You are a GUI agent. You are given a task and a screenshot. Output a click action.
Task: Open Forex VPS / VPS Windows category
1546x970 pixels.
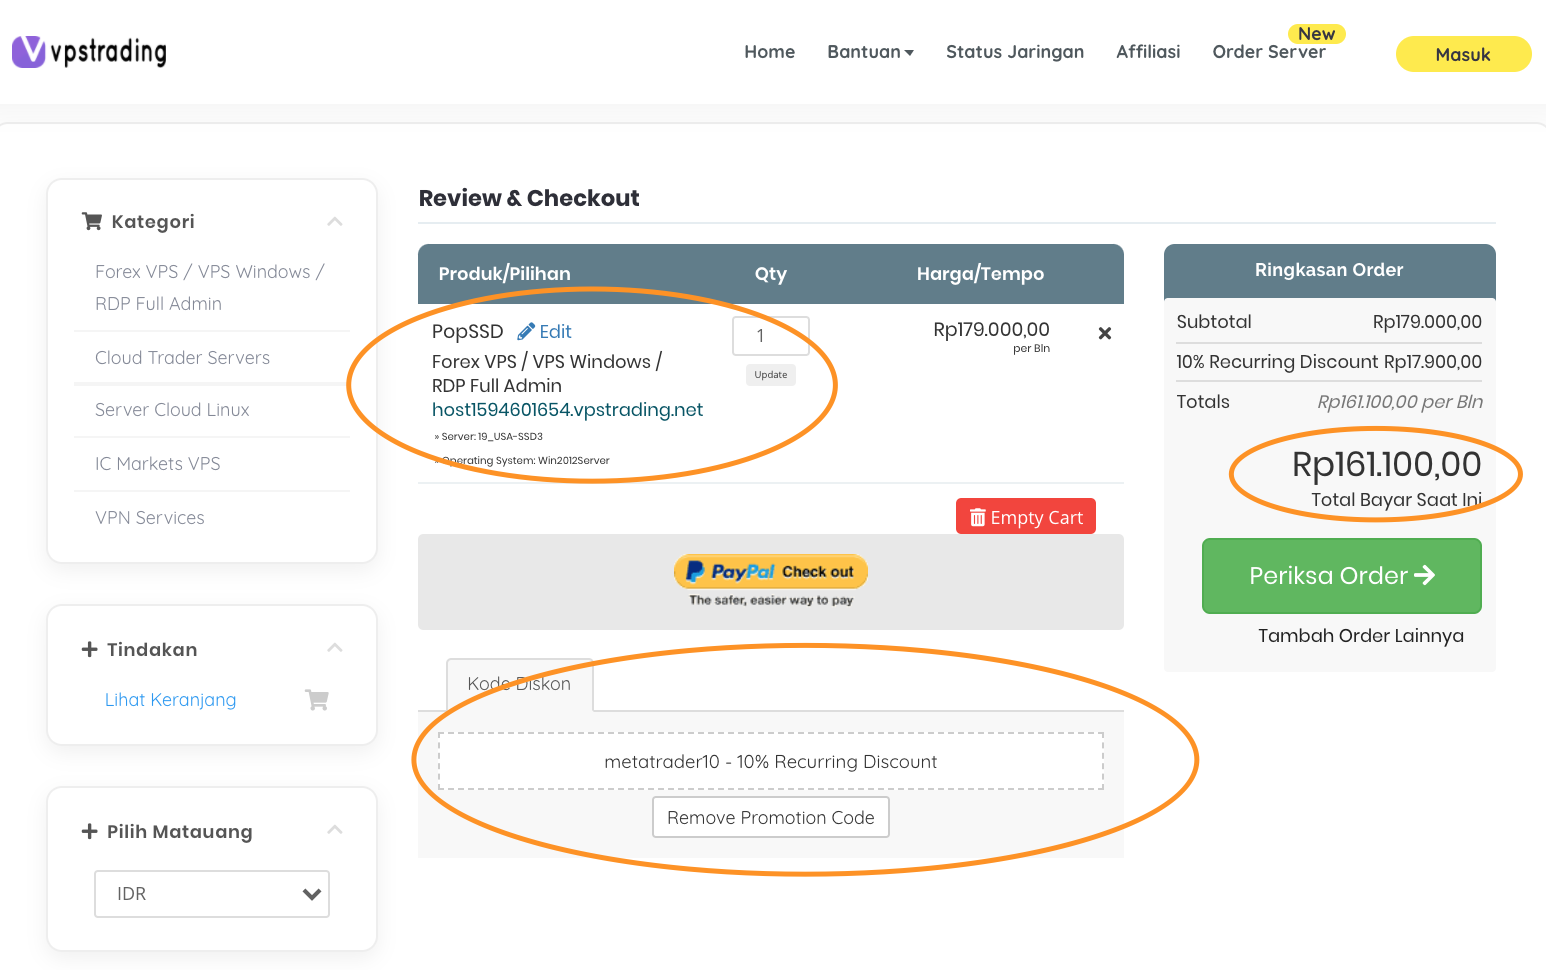coord(210,288)
